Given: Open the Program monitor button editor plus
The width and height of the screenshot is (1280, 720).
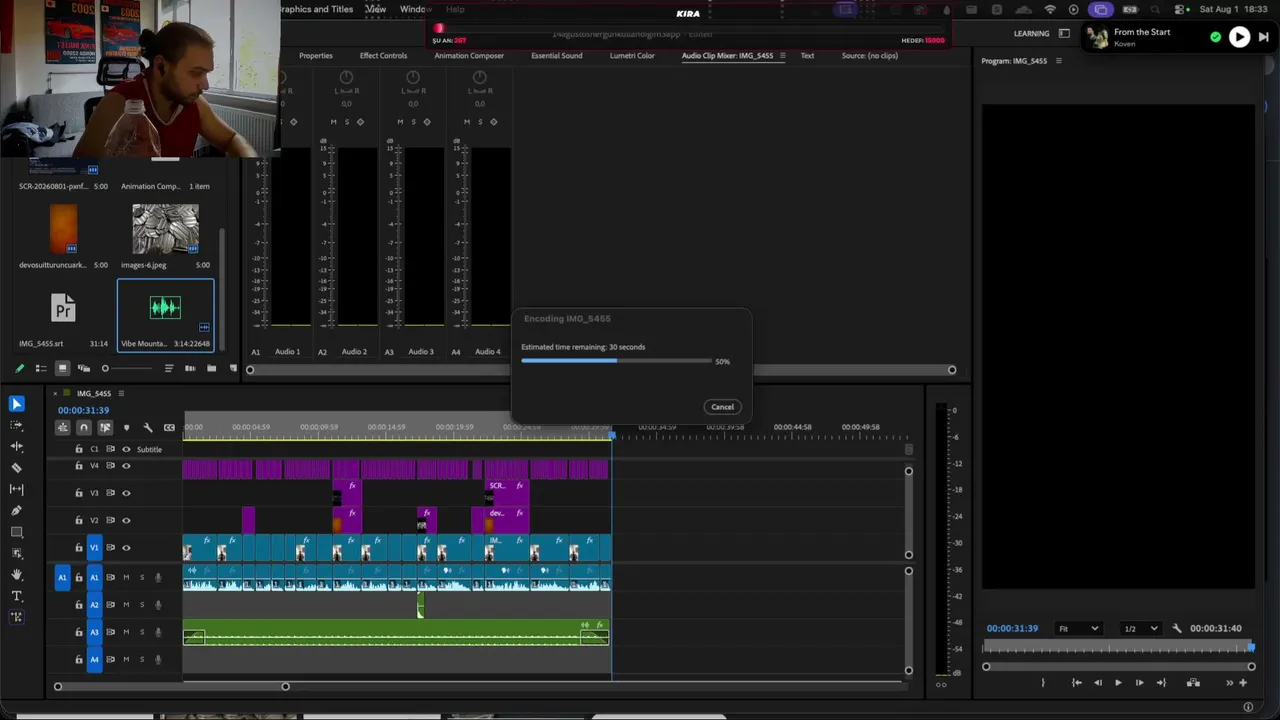Looking at the screenshot, I should [1243, 683].
